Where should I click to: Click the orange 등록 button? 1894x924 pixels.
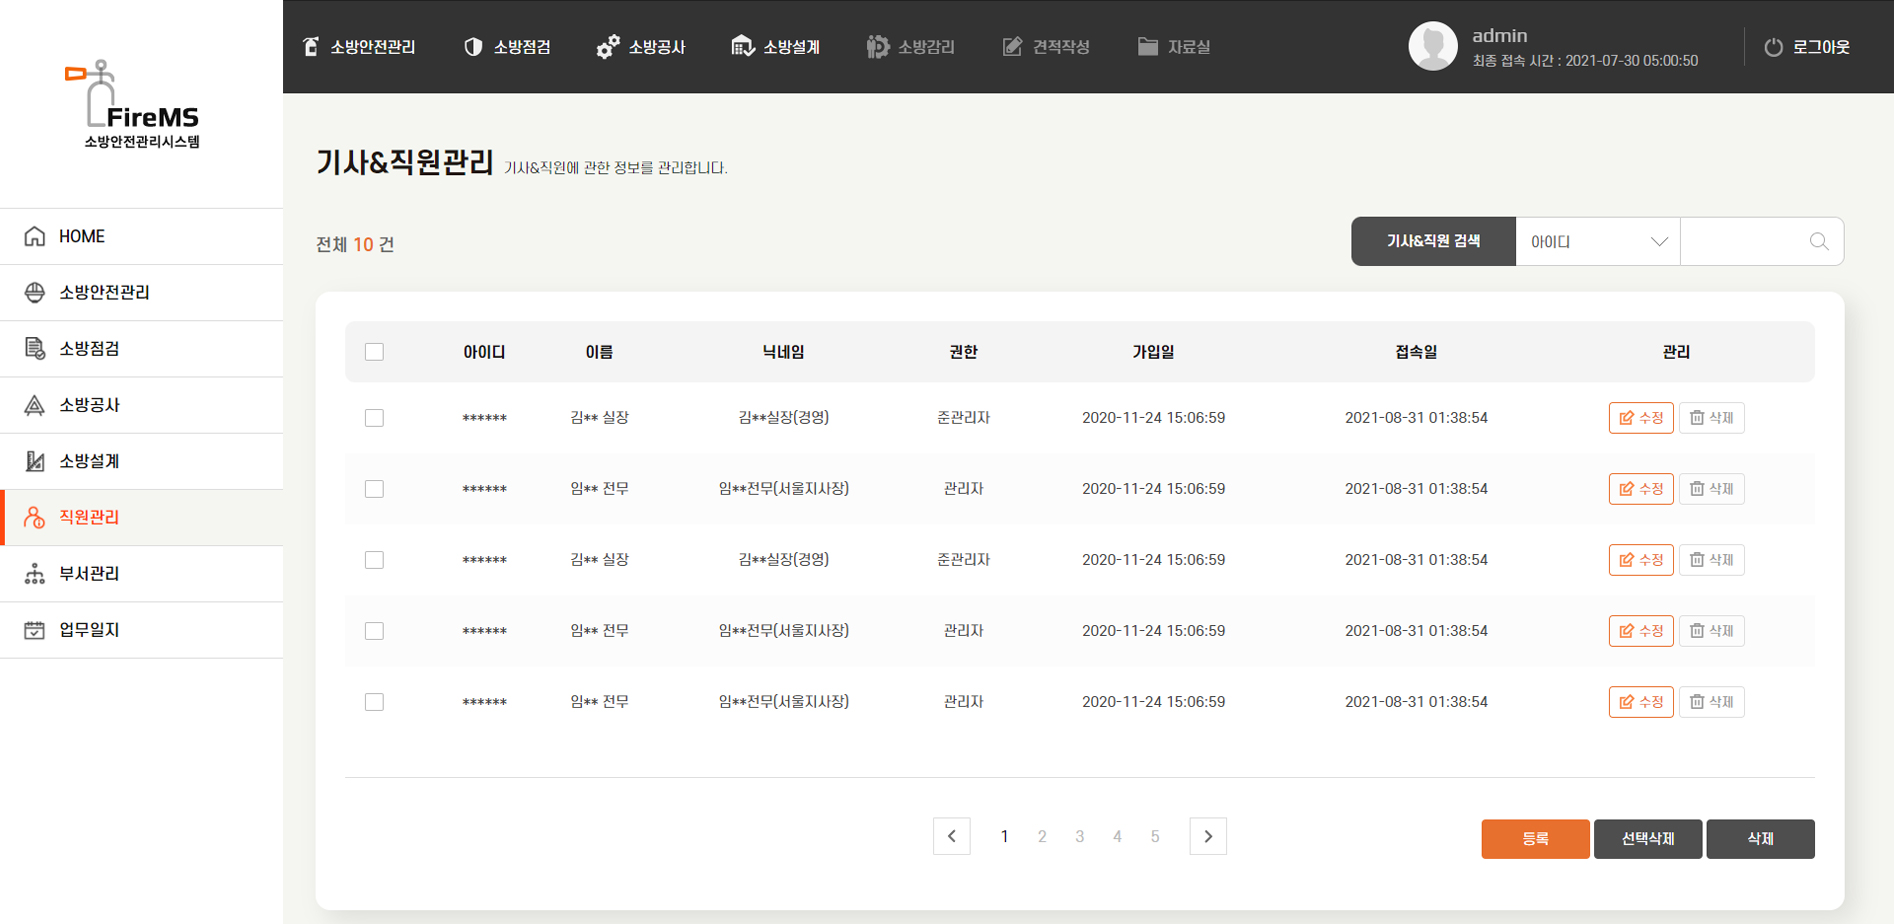pos(1534,839)
